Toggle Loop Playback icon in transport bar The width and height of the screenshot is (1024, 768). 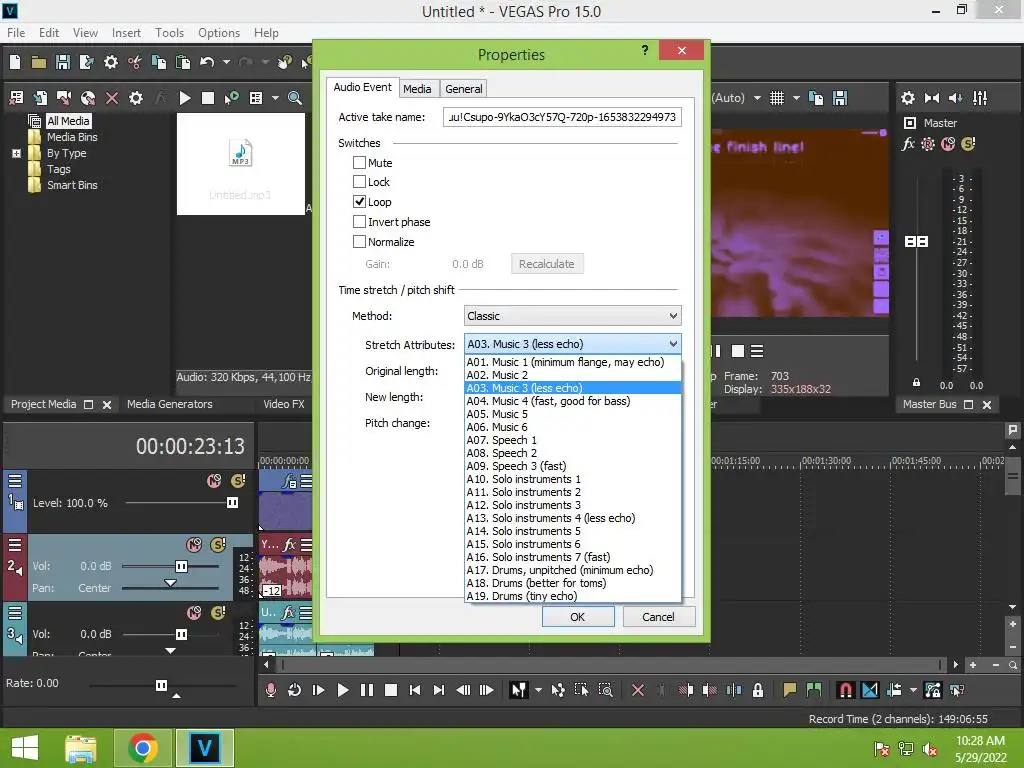295,690
